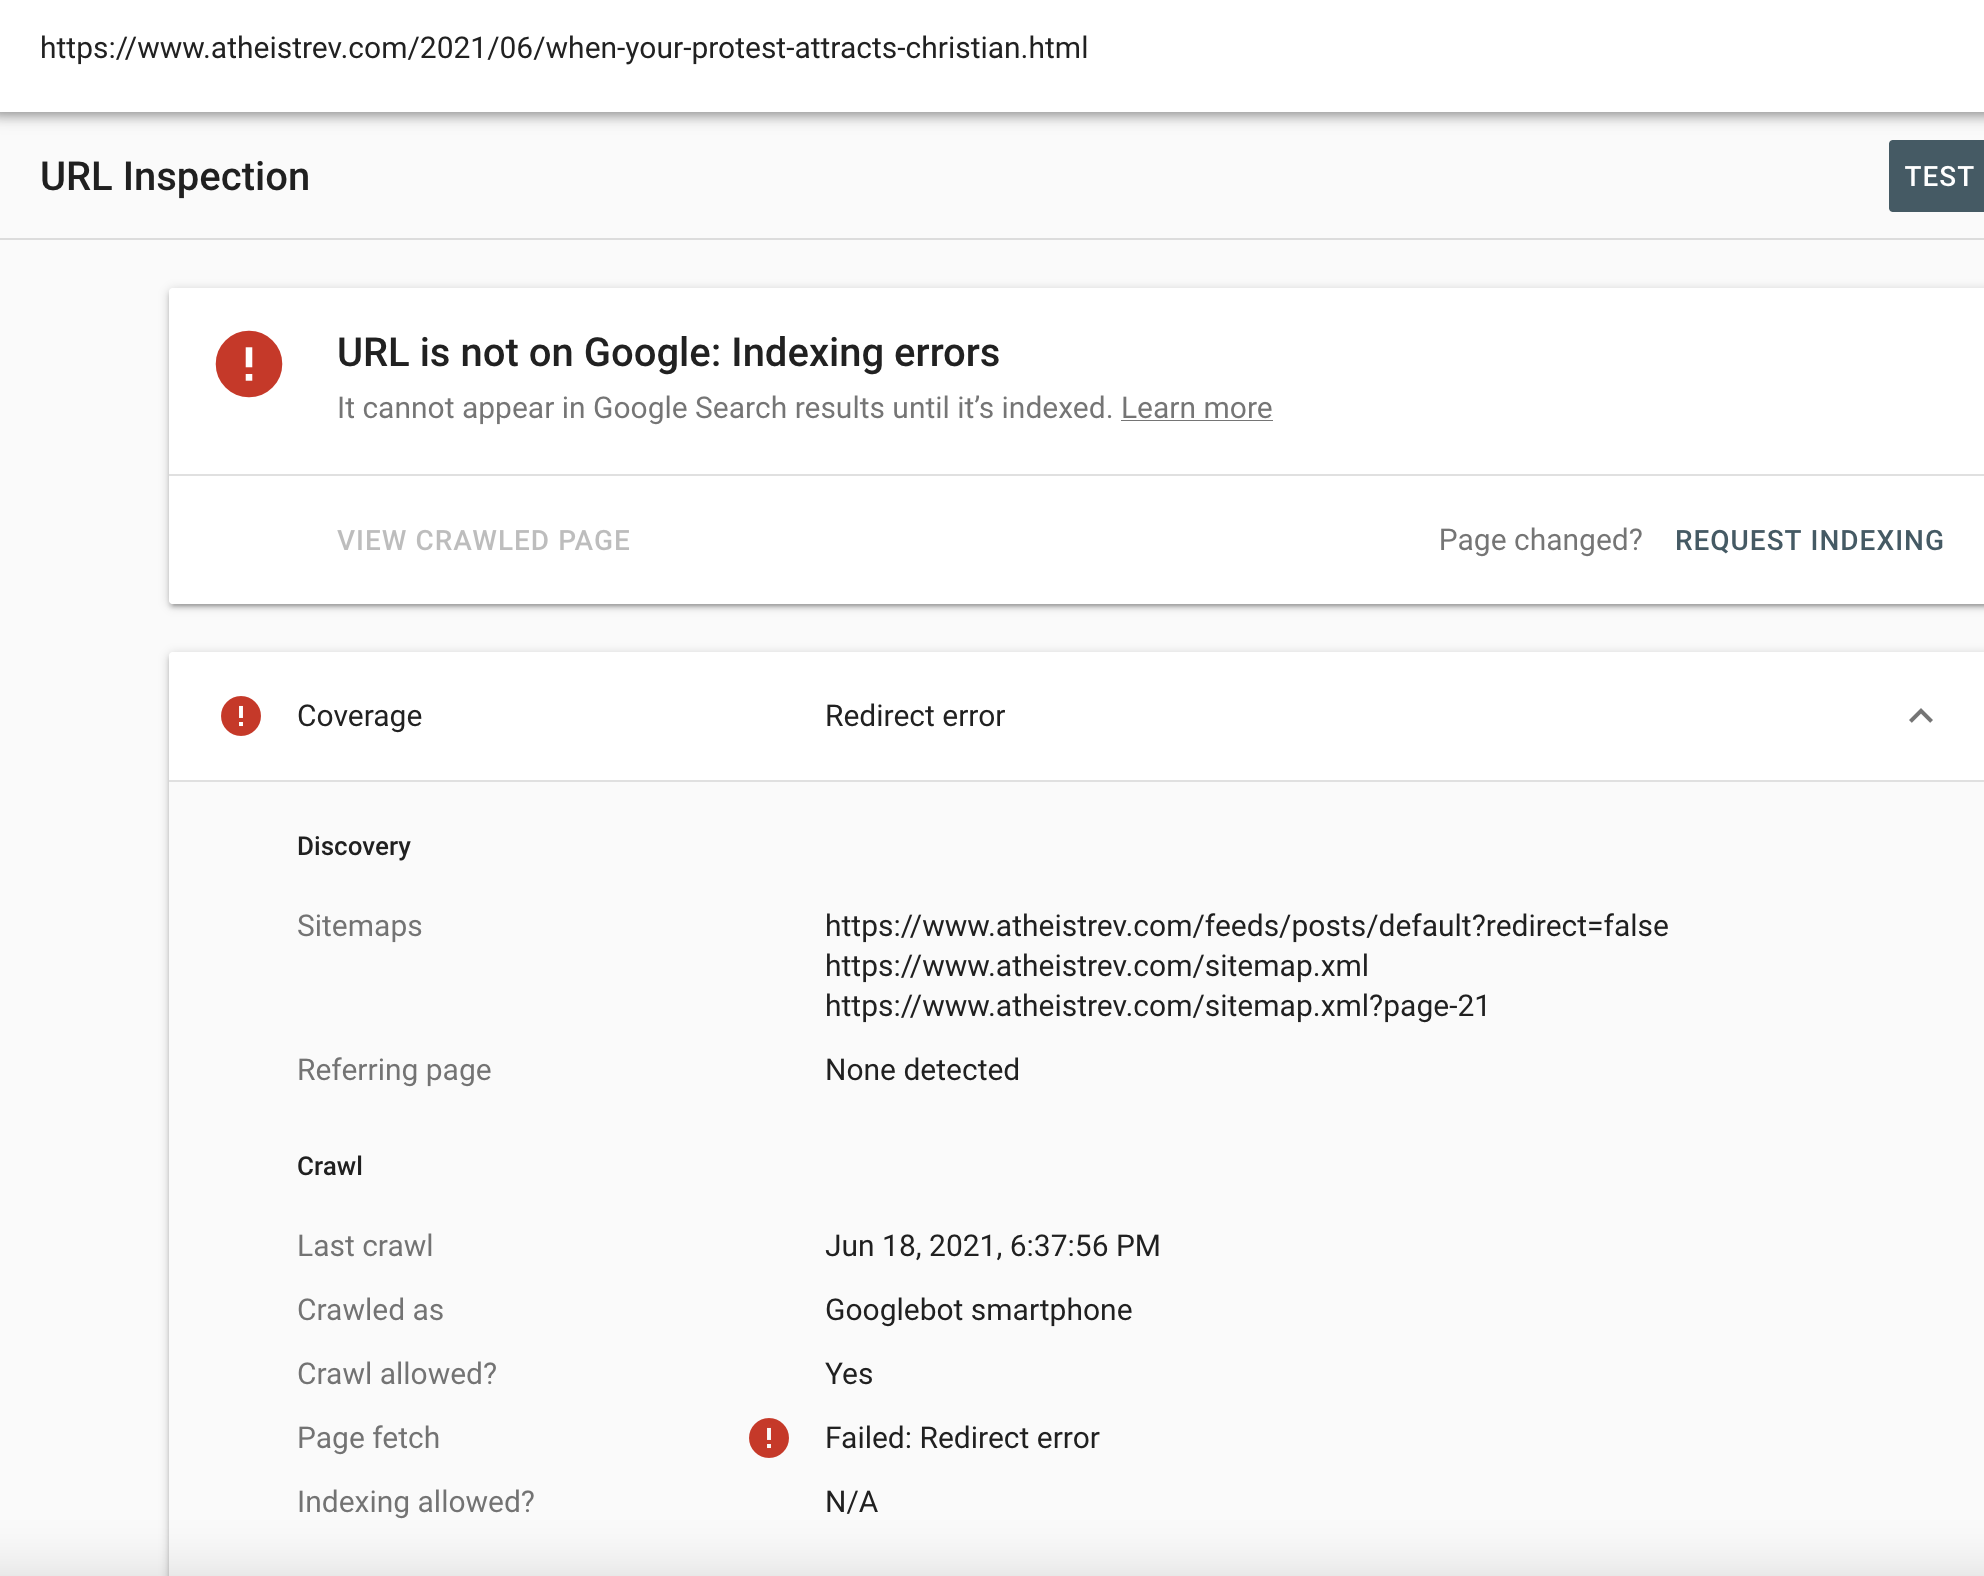
Task: Click the sitemap.xml?page-21 URL entry
Action: (1157, 1006)
